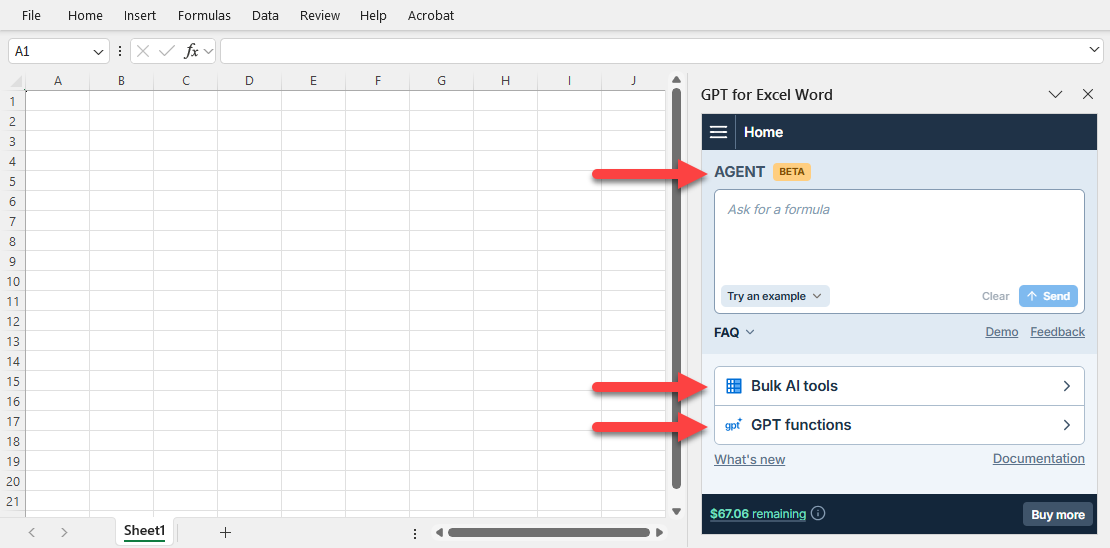Expand the FAQ section
1110x548 pixels.
click(x=735, y=331)
